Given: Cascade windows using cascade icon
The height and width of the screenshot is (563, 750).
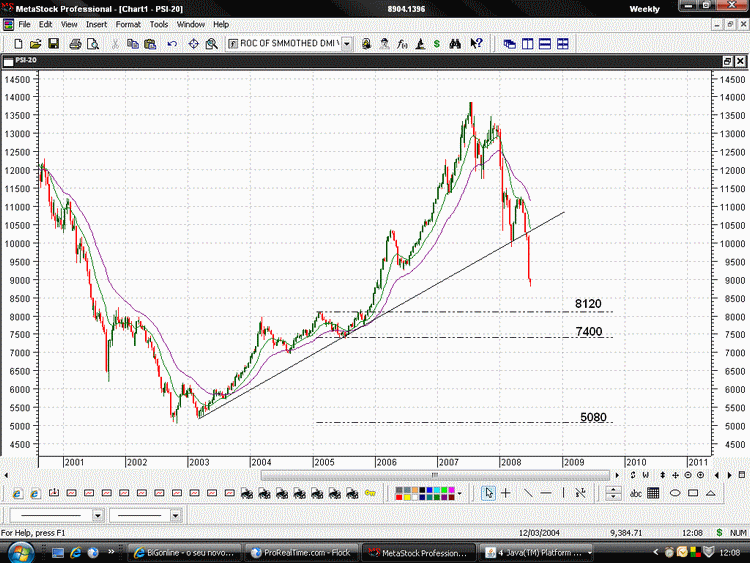Looking at the screenshot, I should 509,44.
